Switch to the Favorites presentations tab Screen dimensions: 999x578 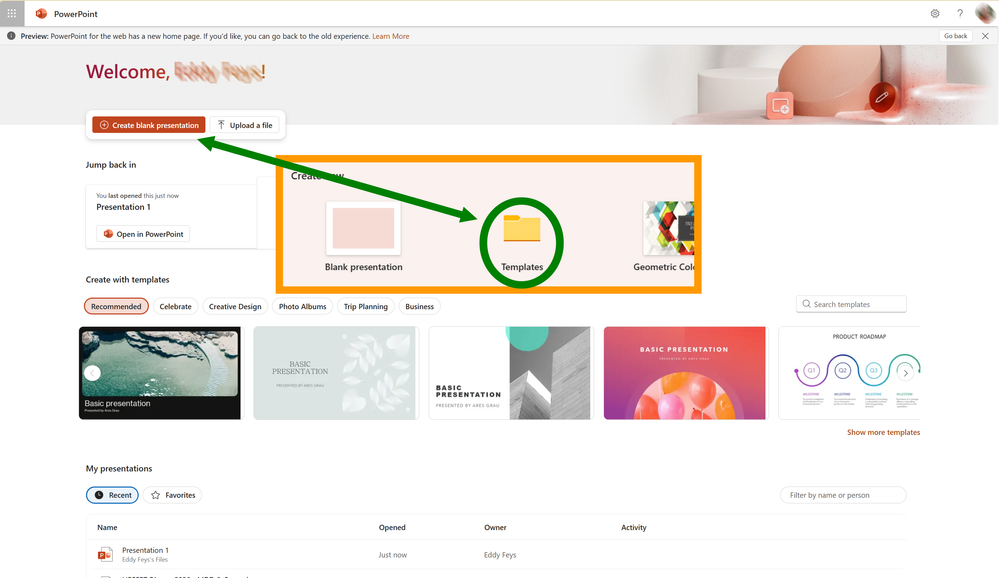[173, 495]
